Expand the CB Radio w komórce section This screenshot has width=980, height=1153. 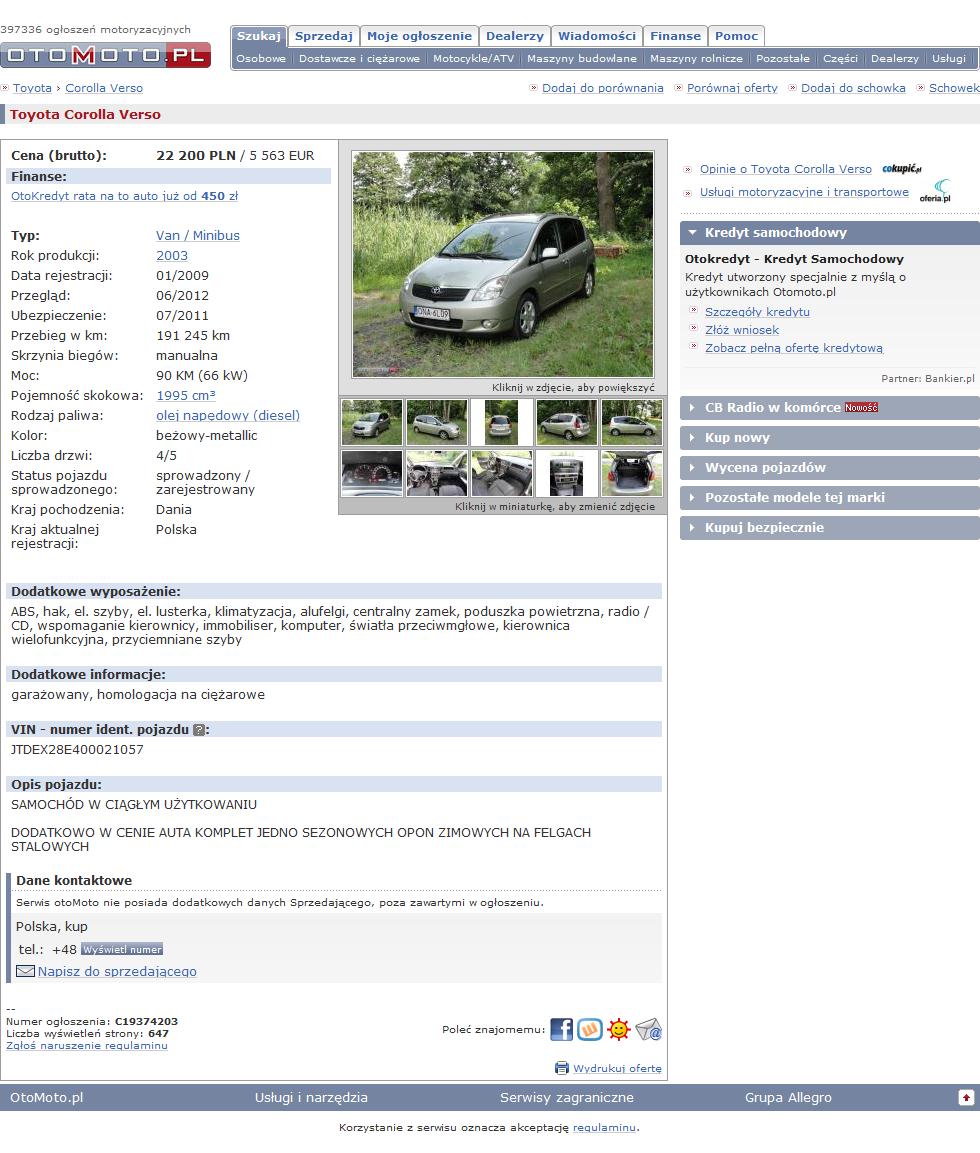tap(830, 407)
